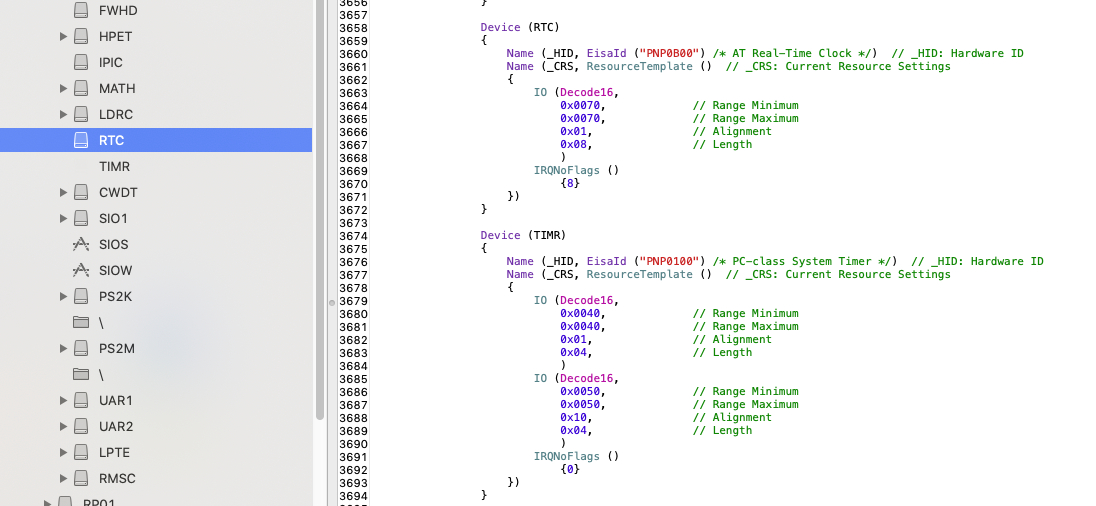This screenshot has width=1096, height=506.
Task: Click IRQNoFlags on line 3691
Action: tap(567, 456)
